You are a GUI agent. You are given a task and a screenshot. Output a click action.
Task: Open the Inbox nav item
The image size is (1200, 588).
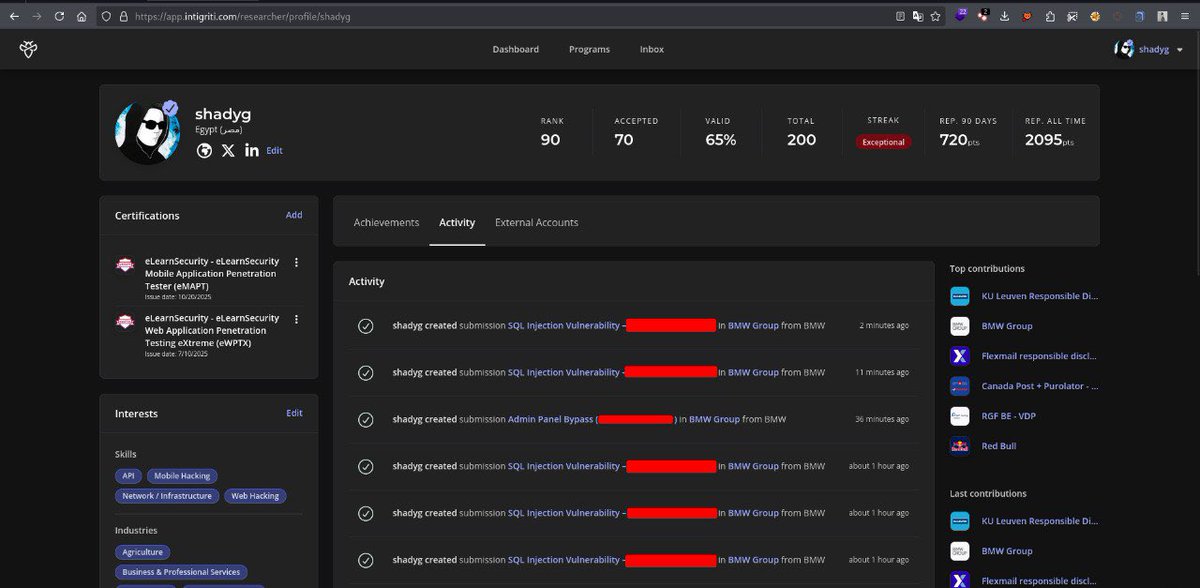click(x=652, y=49)
